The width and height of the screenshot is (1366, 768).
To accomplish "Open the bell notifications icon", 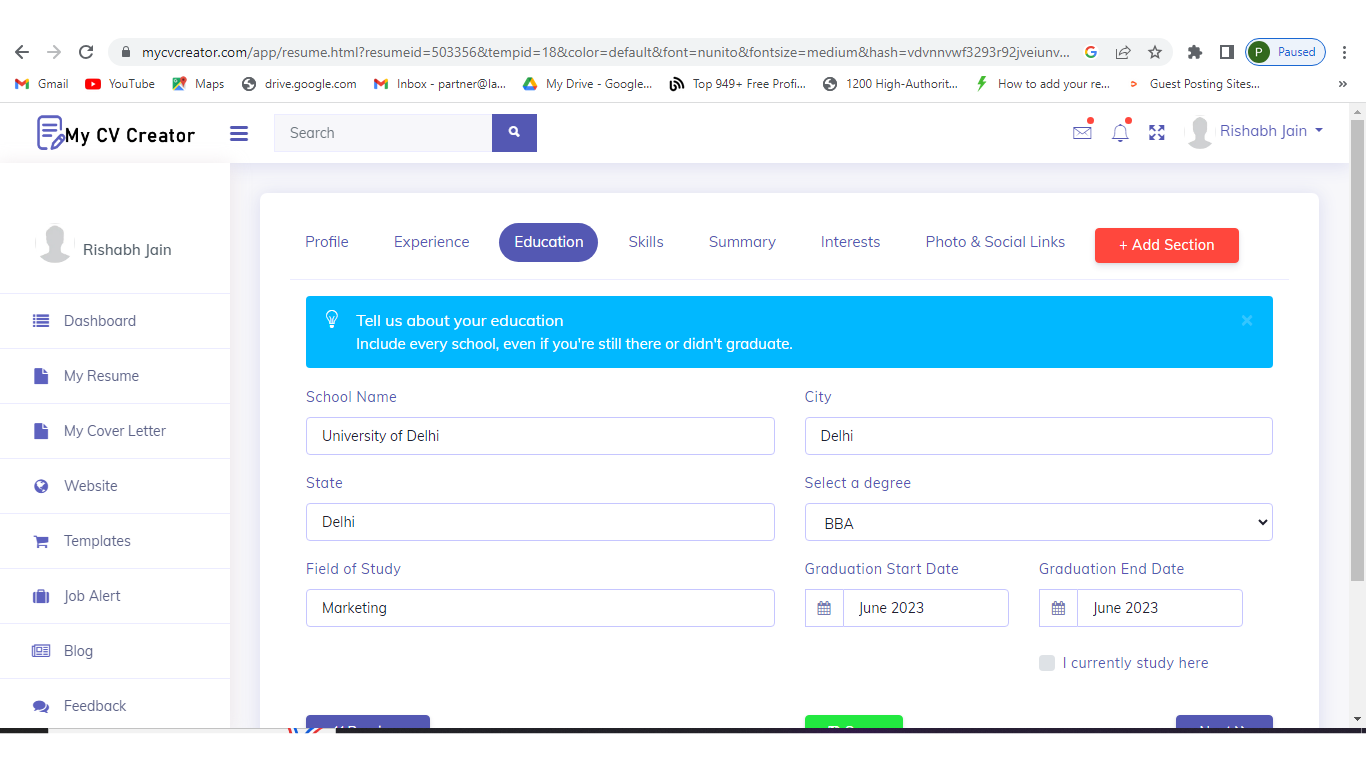I will [1120, 132].
